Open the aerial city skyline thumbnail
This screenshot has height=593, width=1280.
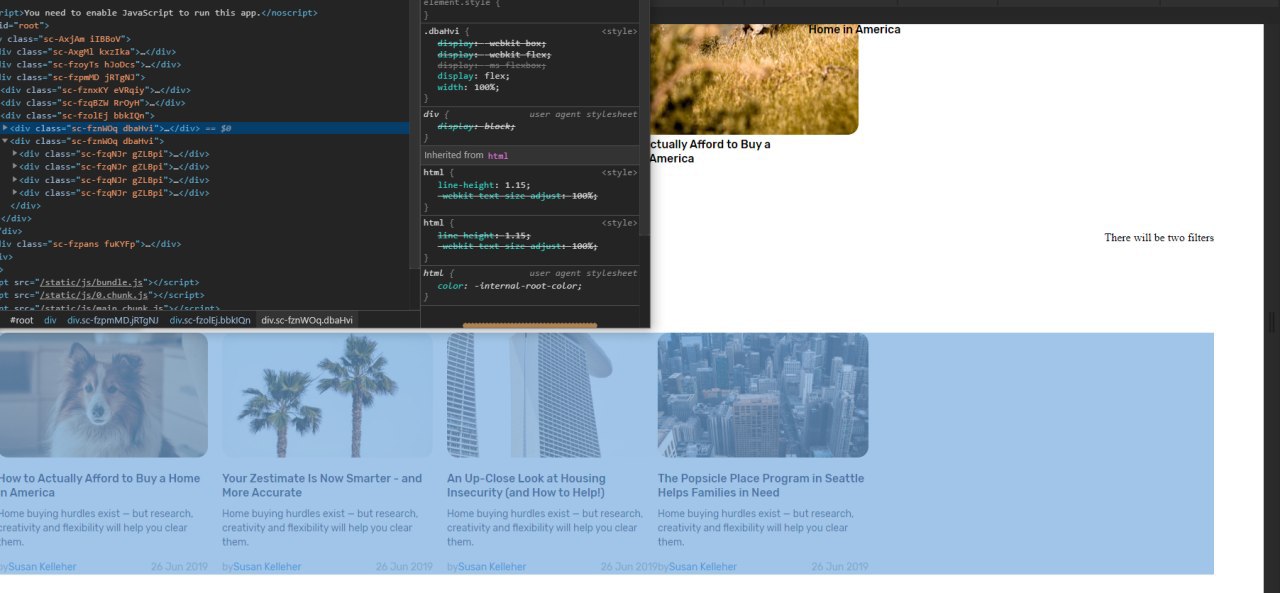pos(763,395)
